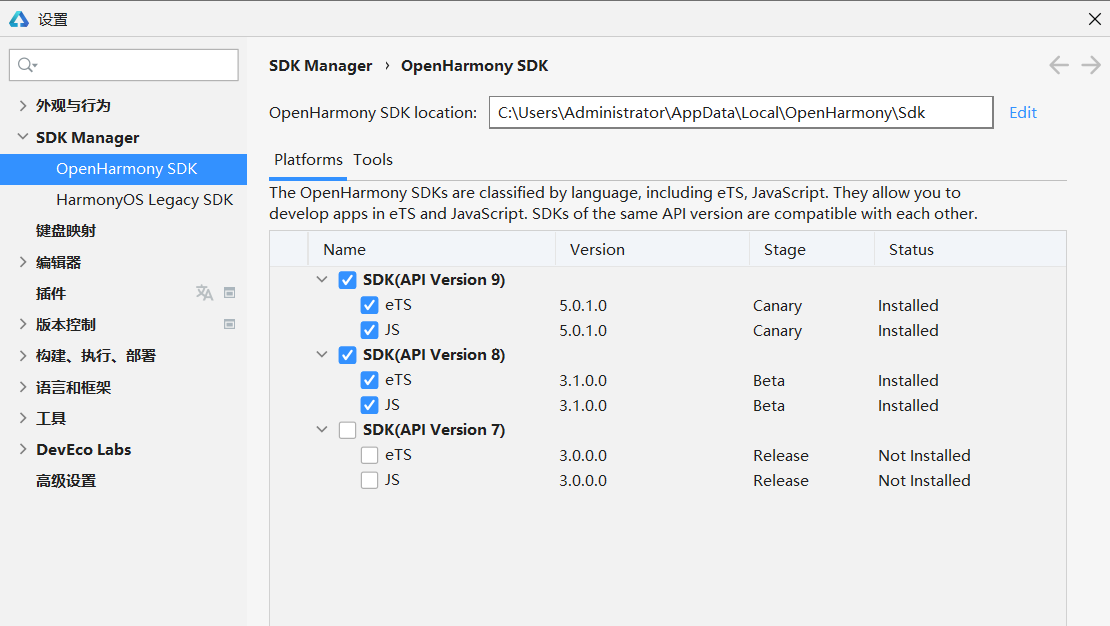Click the search magnifier icon
Image resolution: width=1110 pixels, height=626 pixels.
pyautogui.click(x=27, y=65)
